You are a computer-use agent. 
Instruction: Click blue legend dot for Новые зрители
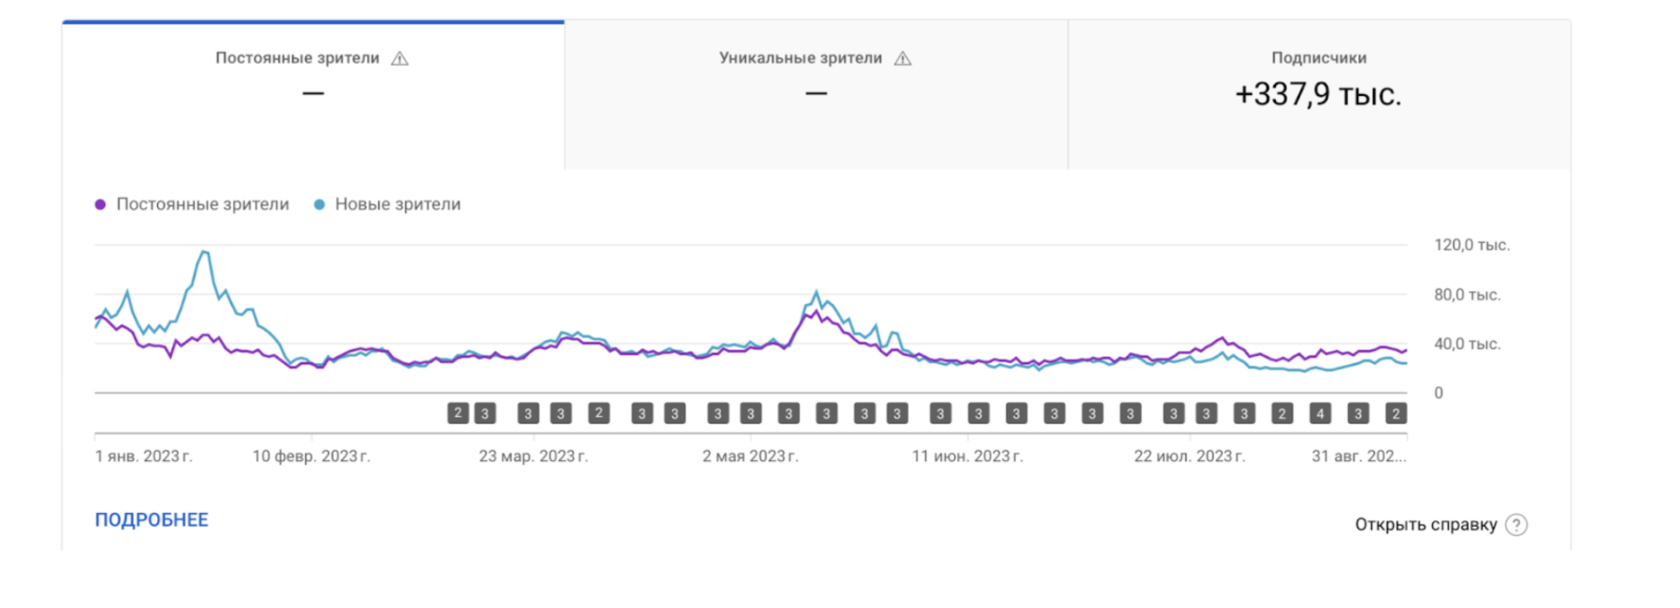[319, 204]
